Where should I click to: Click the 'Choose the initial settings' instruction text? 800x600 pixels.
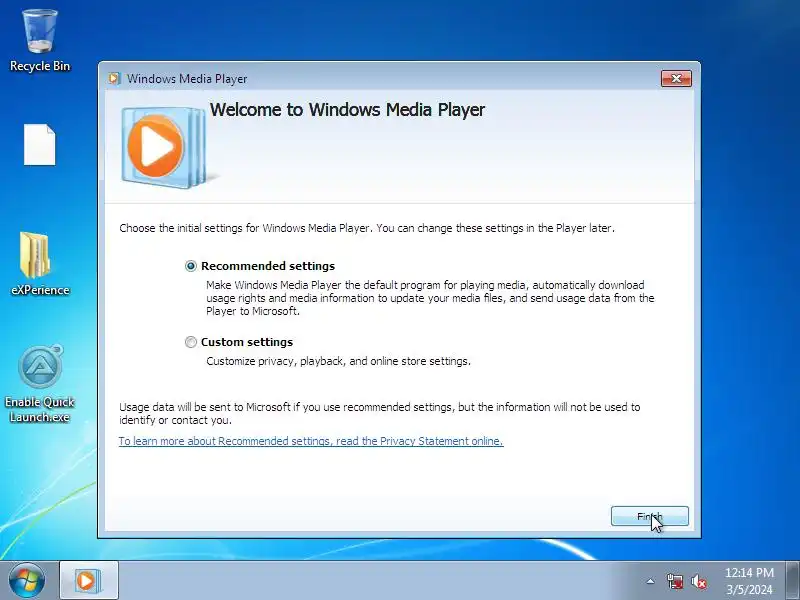coord(367,228)
